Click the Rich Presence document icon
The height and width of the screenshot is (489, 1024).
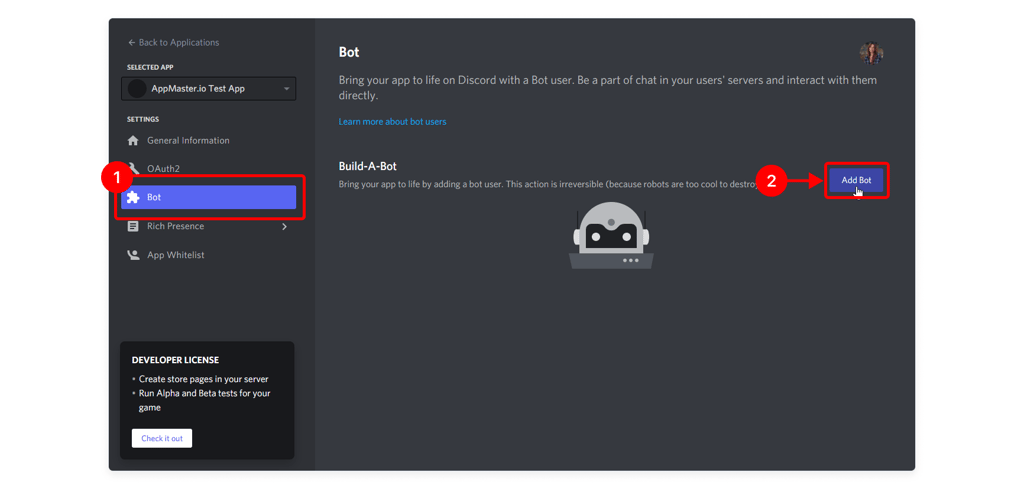pos(133,227)
